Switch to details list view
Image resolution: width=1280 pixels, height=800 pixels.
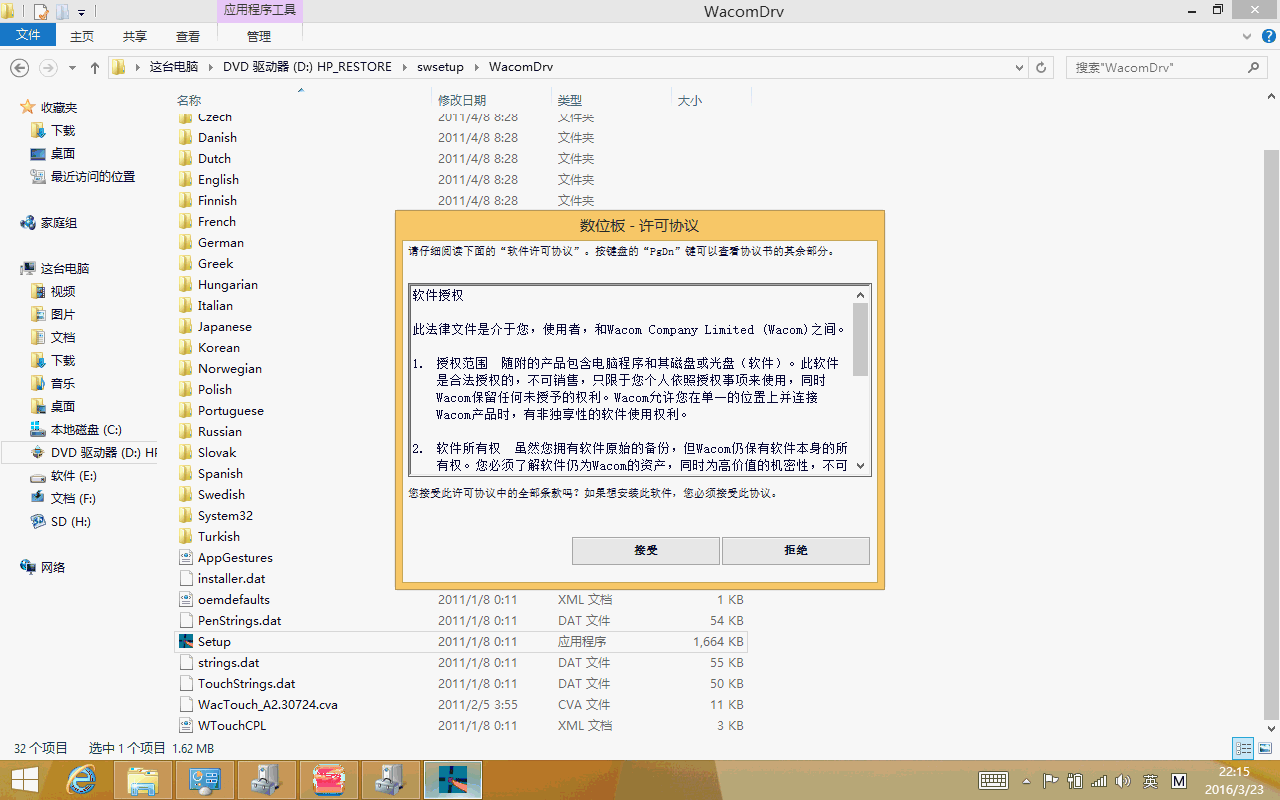[x=1243, y=748]
